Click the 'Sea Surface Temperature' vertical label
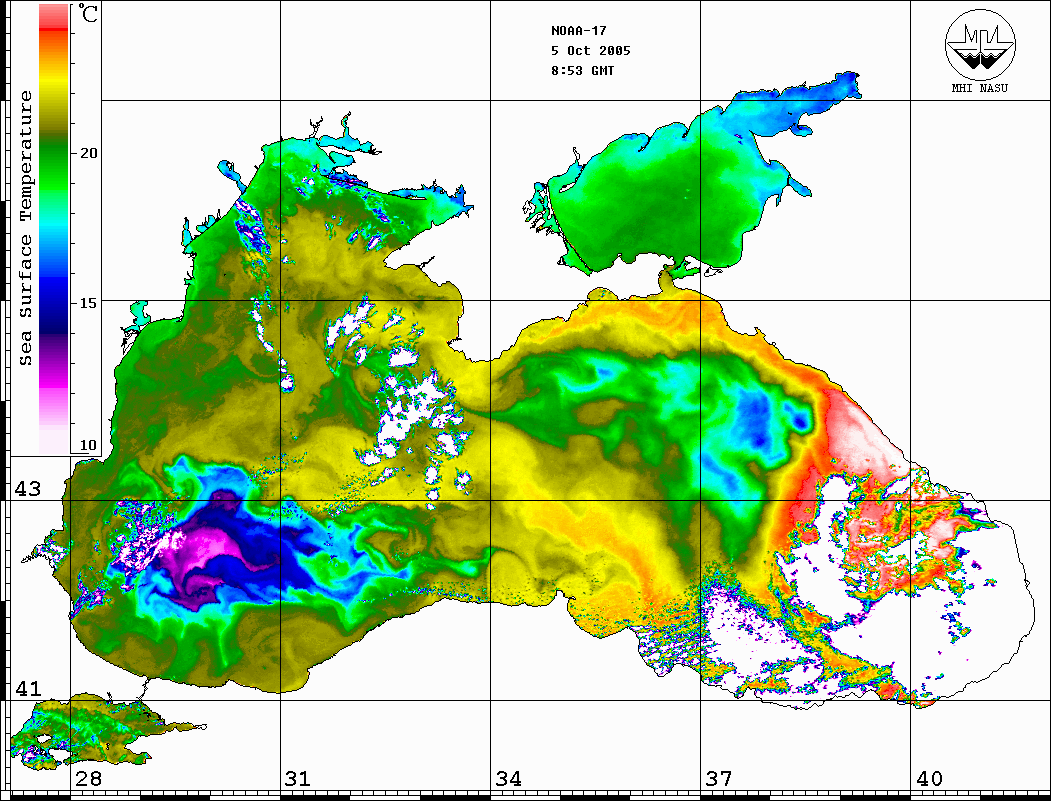Screen dimensions: 1051x801 click(x=25, y=229)
